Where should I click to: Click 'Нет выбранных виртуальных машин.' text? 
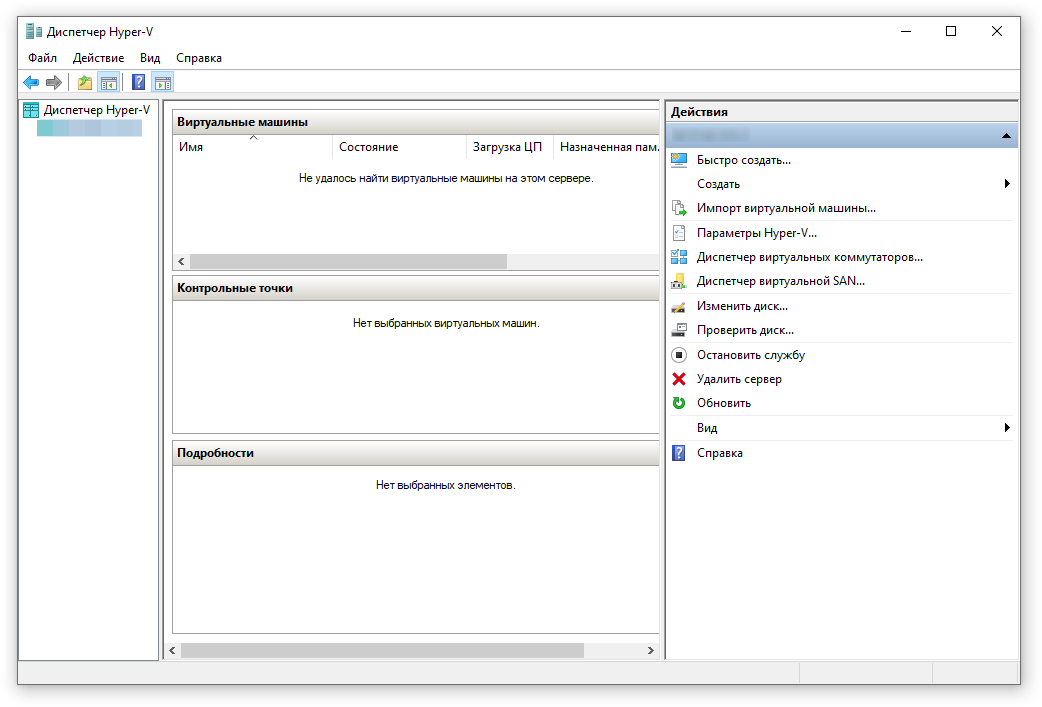tap(446, 323)
